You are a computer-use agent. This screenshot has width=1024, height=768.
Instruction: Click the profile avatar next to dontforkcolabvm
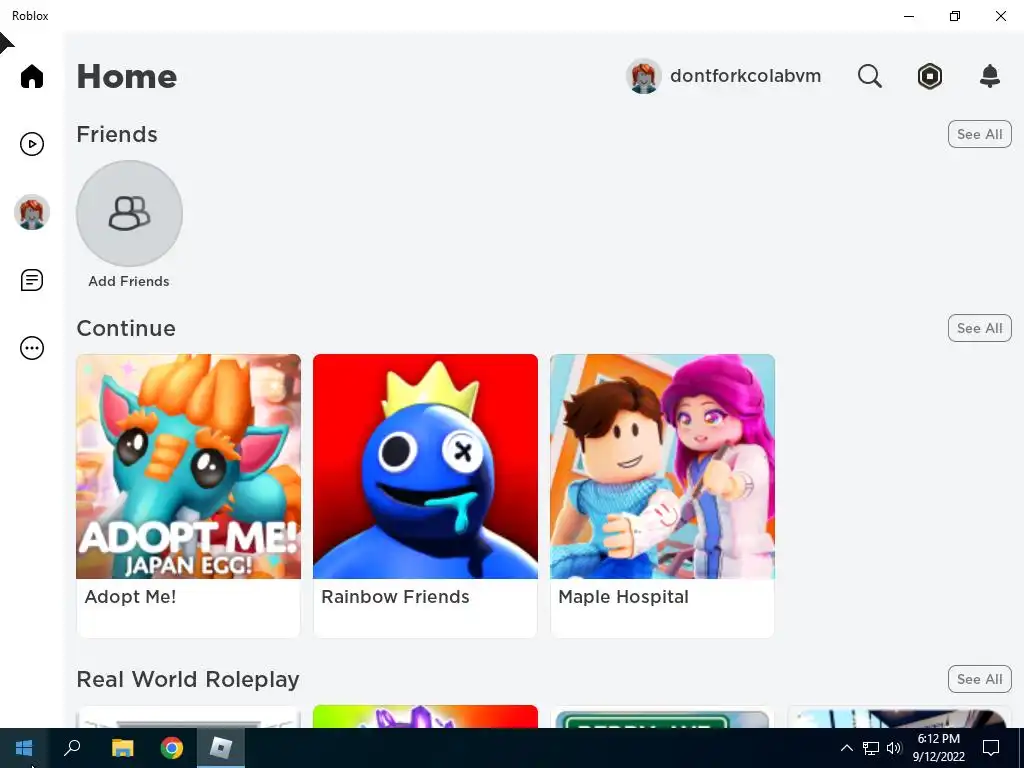pyautogui.click(x=643, y=76)
